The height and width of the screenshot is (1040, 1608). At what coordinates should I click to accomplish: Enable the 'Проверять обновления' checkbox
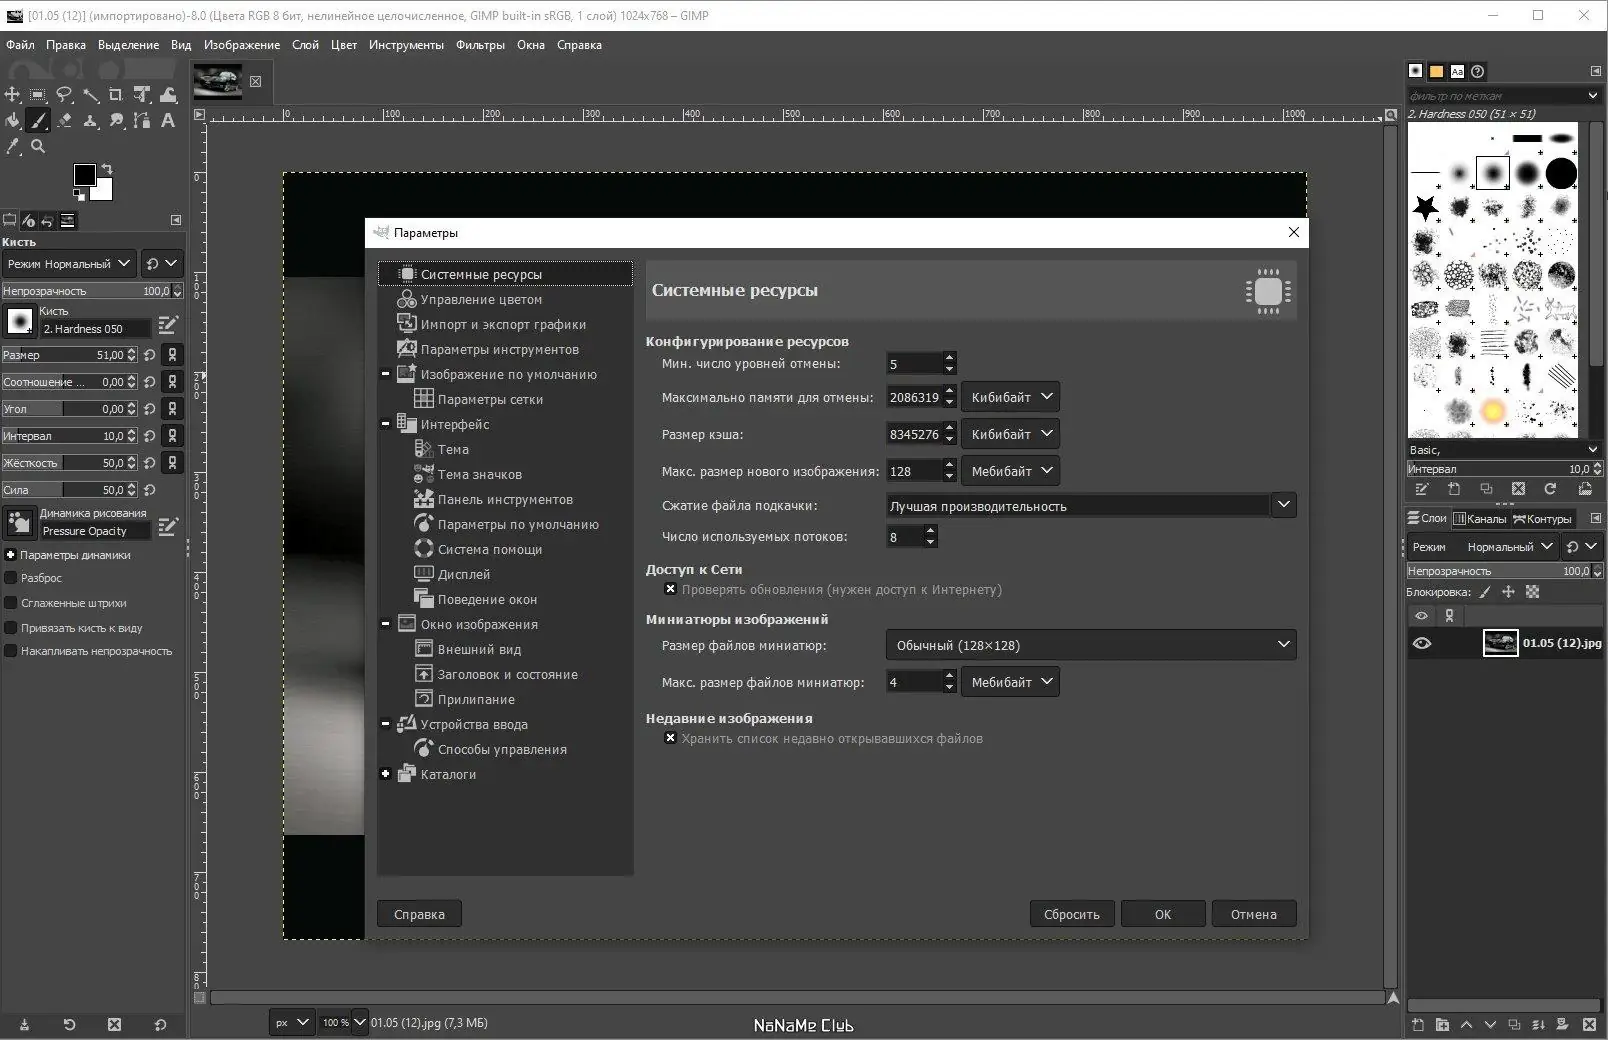(670, 589)
